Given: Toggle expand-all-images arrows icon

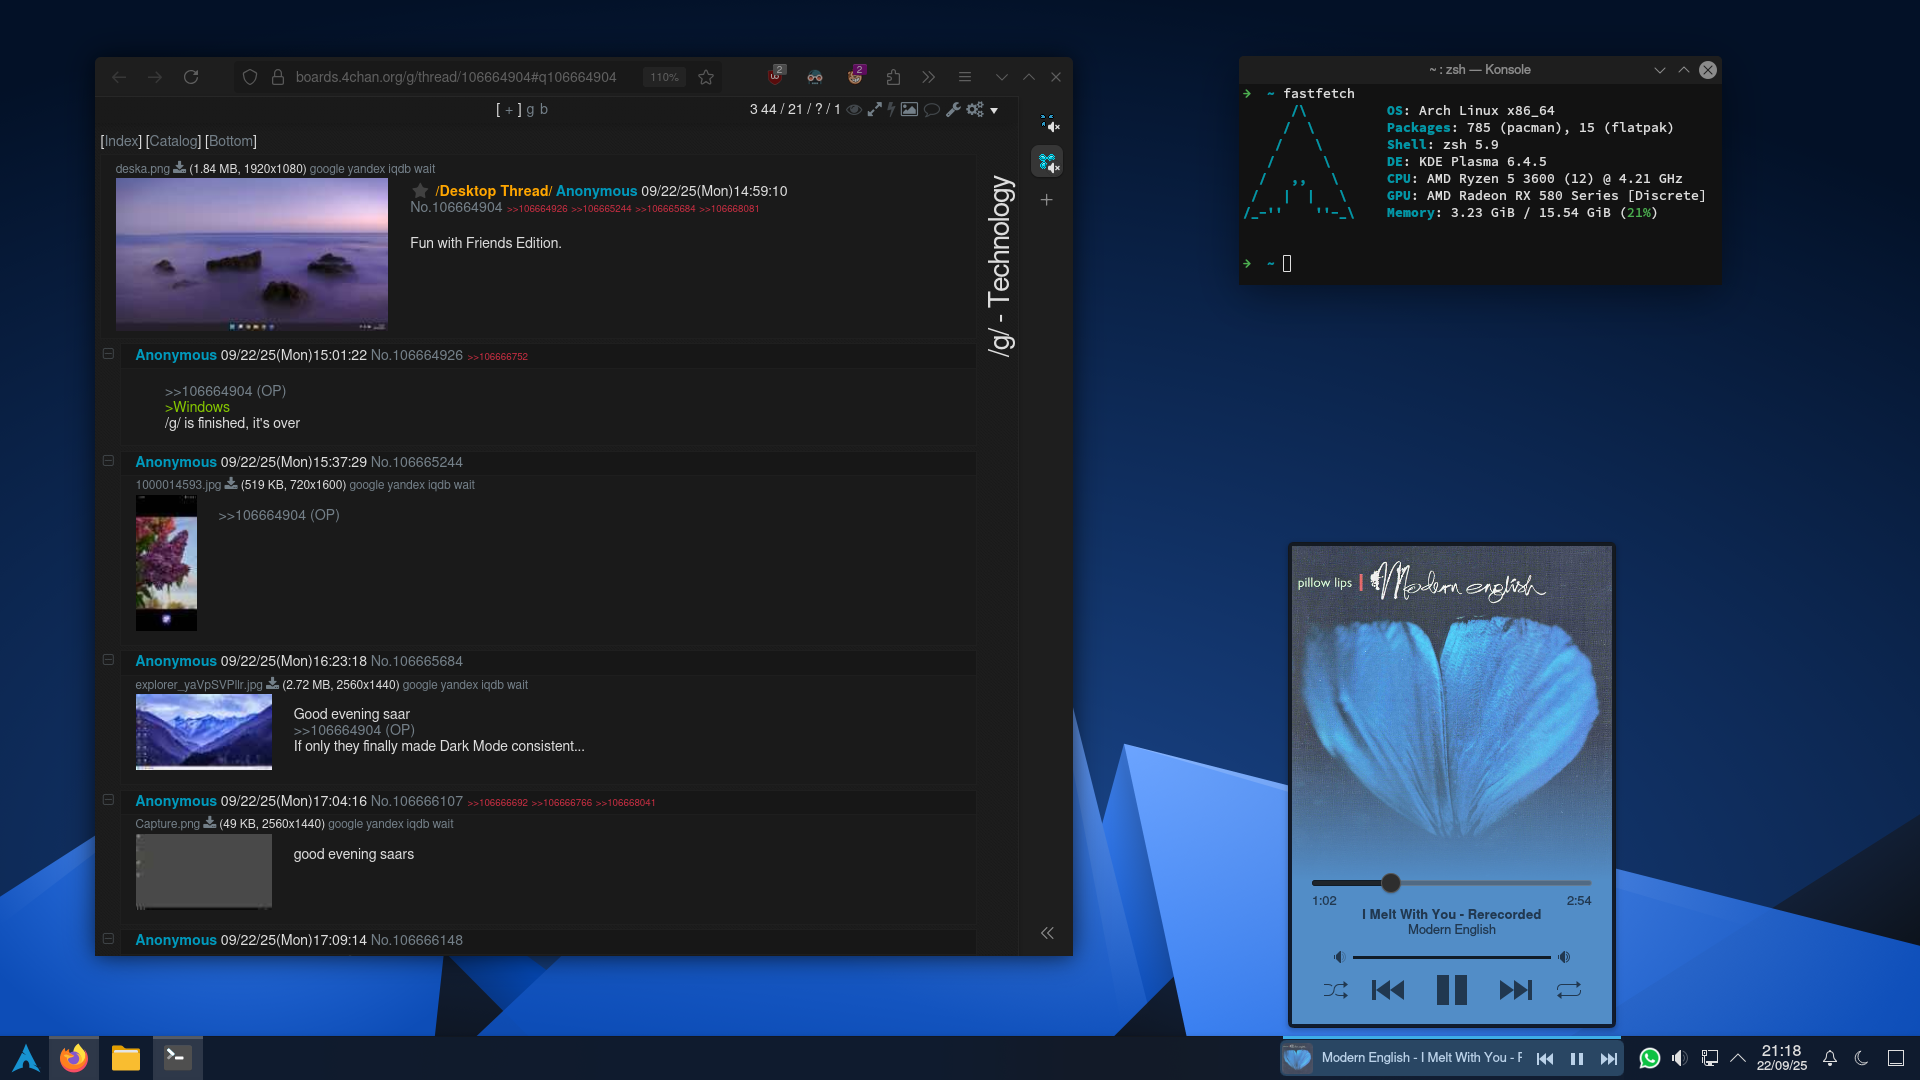Looking at the screenshot, I should pos(875,110).
